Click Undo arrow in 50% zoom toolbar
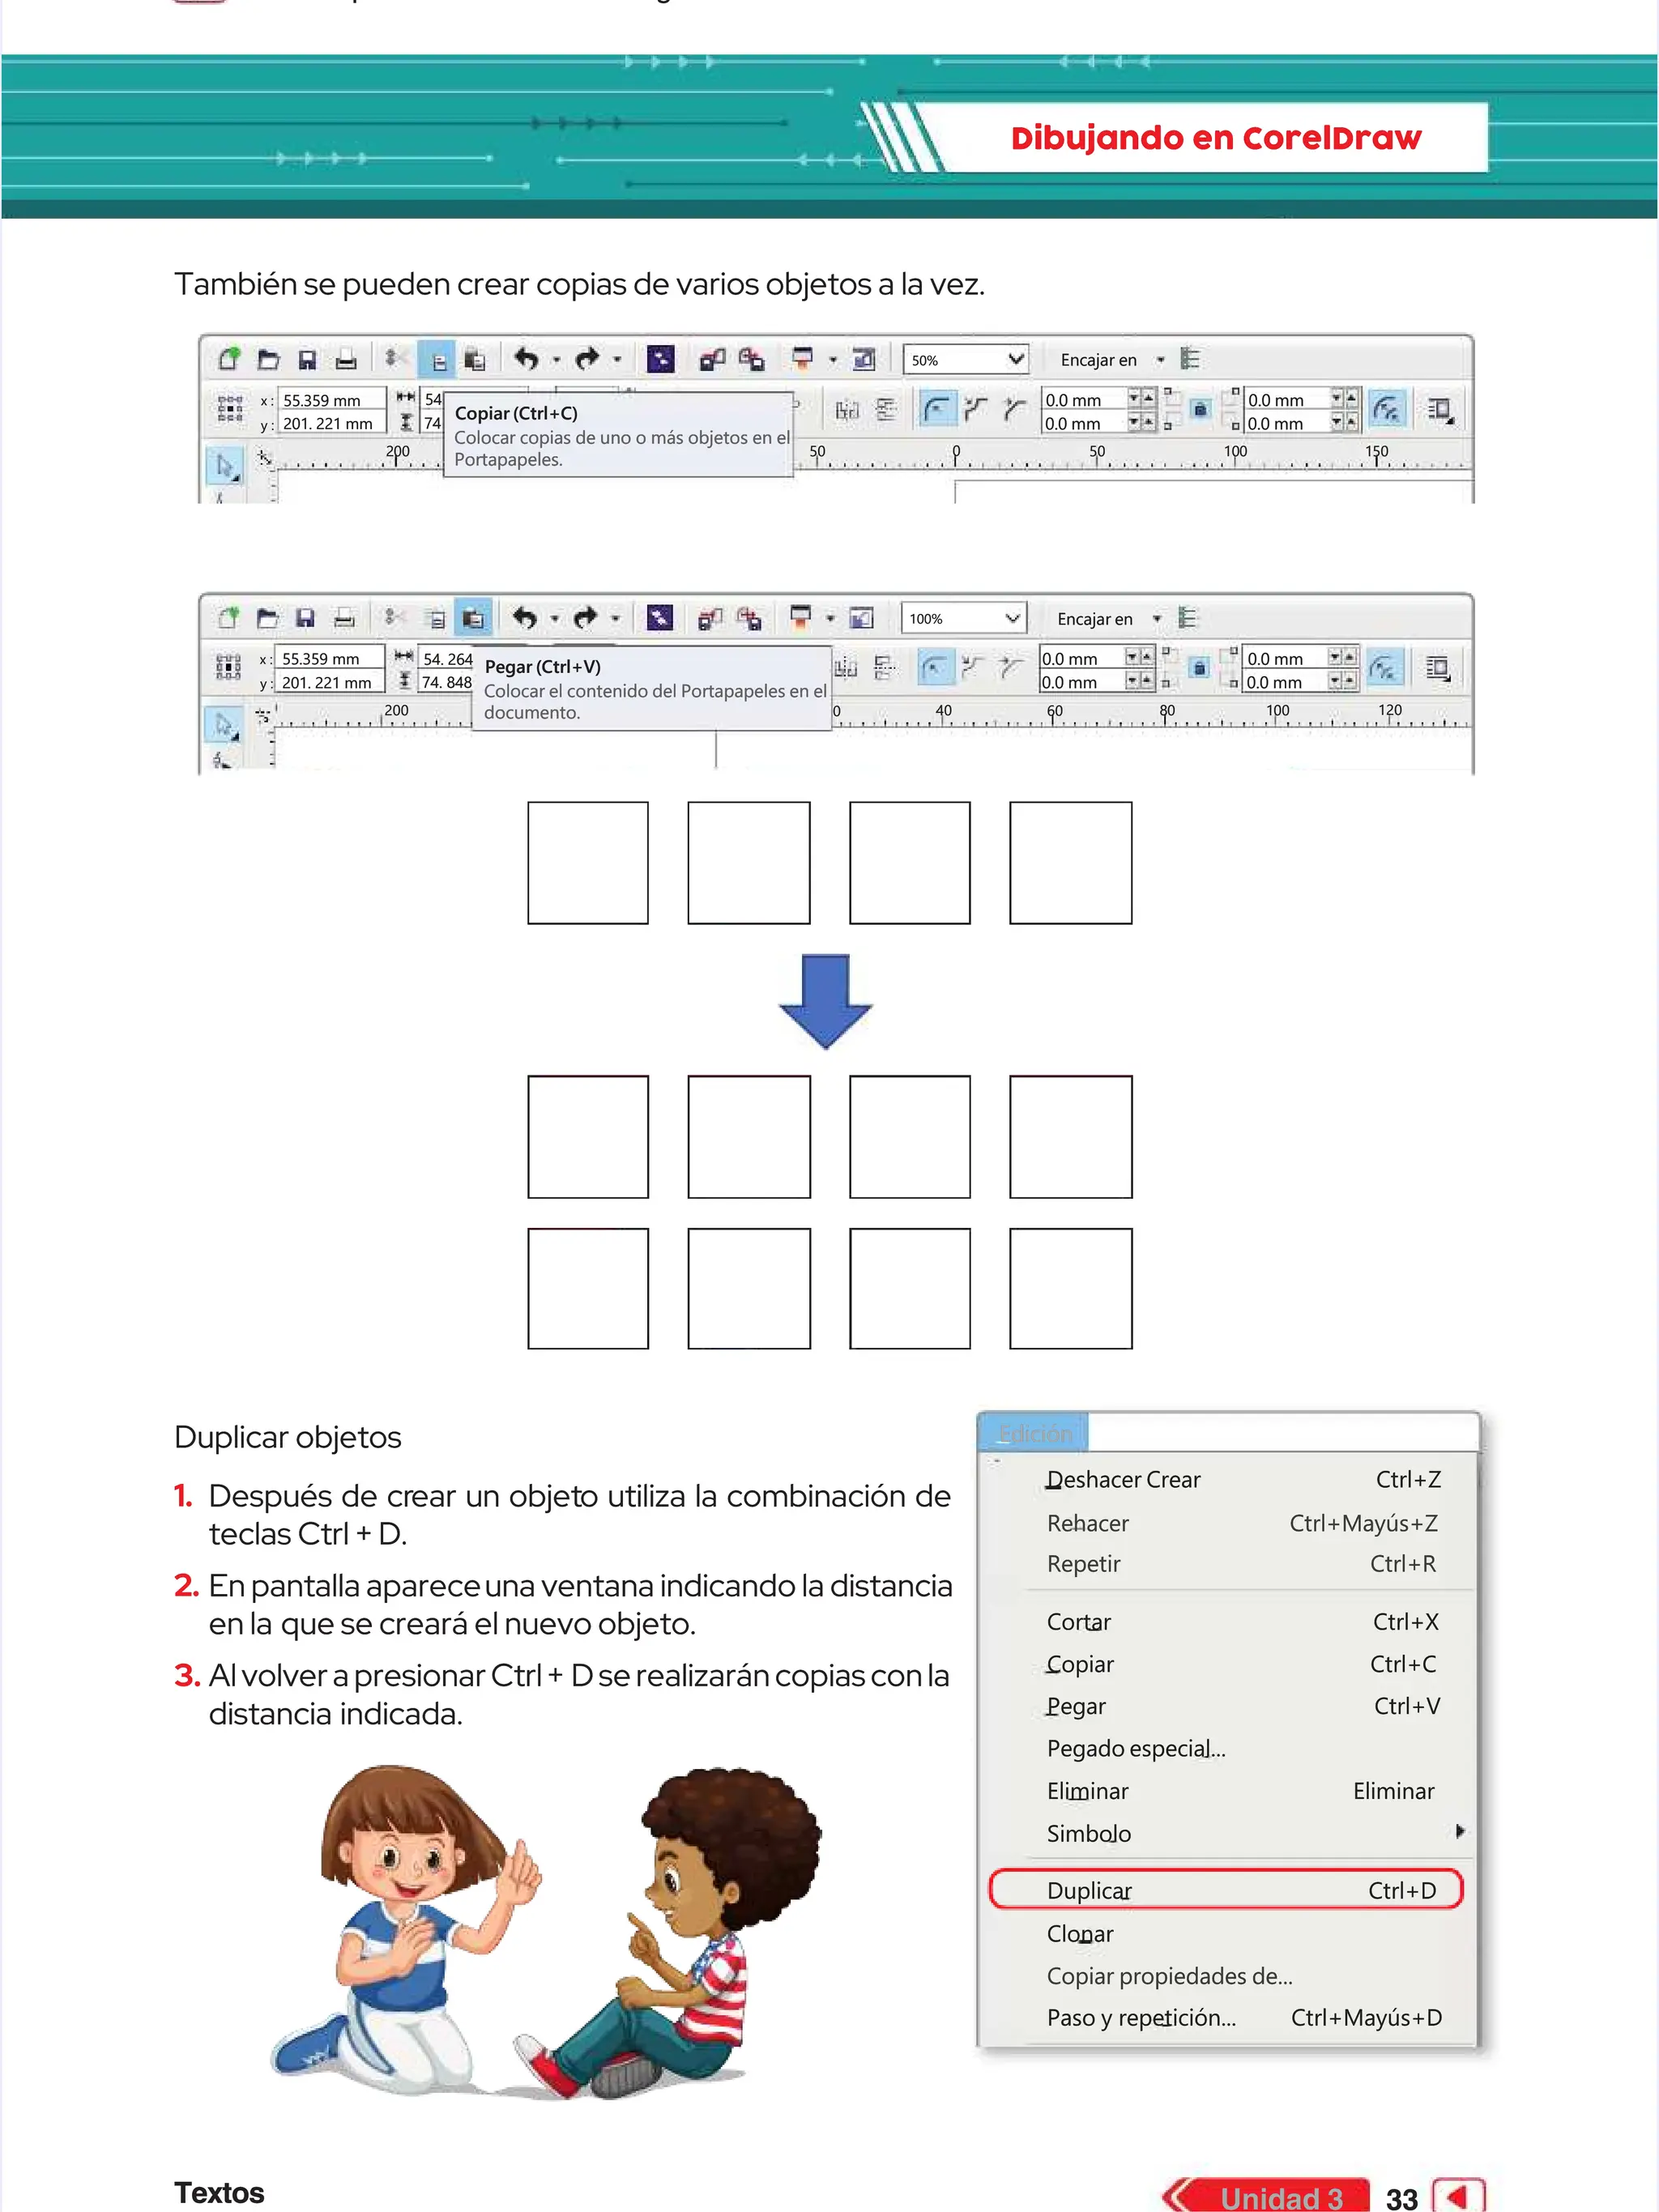Screen dimensions: 1659x2212 (526, 359)
